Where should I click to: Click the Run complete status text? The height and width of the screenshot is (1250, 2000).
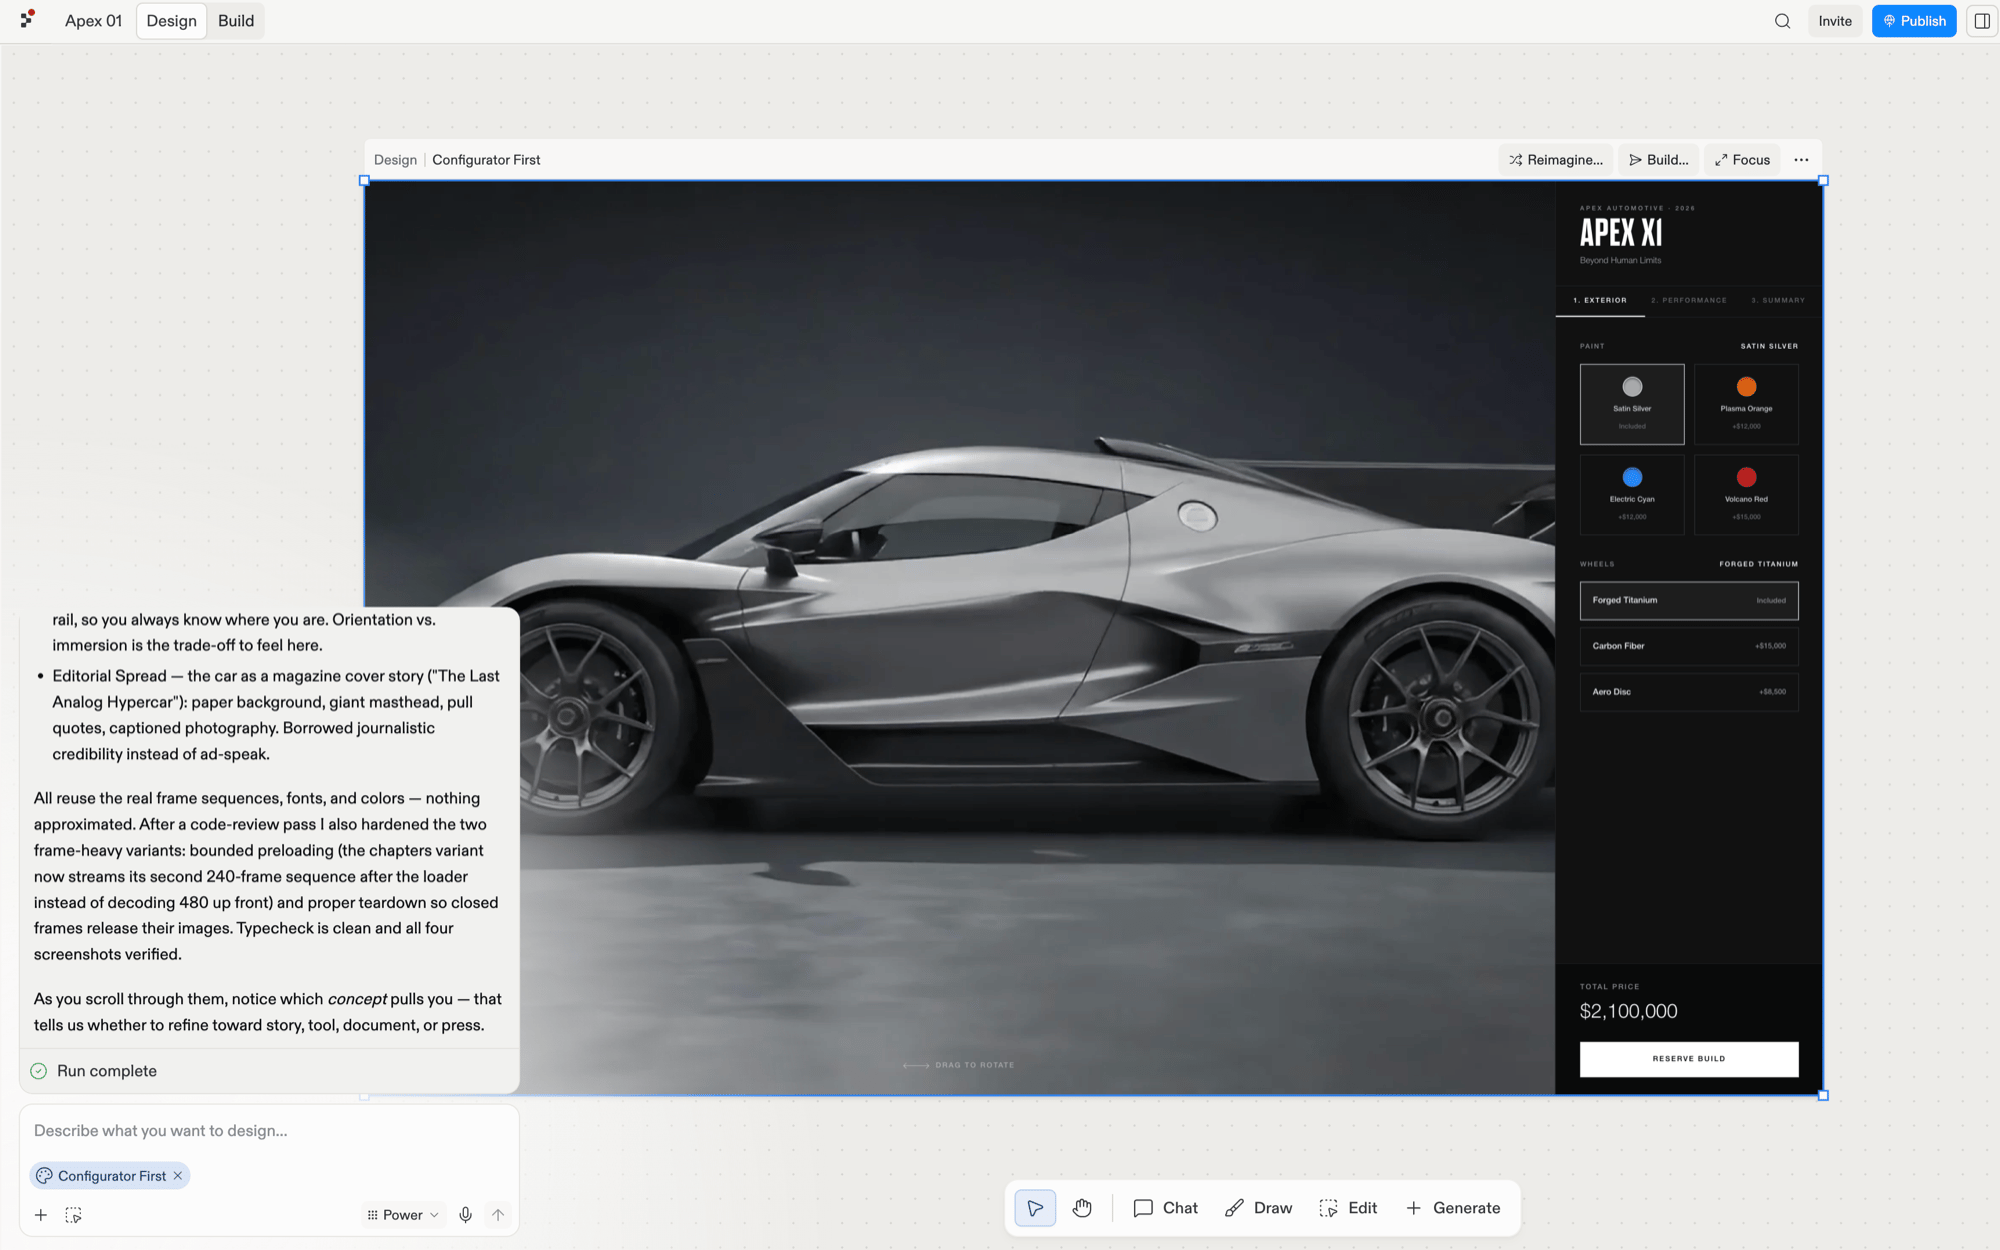click(x=107, y=1071)
